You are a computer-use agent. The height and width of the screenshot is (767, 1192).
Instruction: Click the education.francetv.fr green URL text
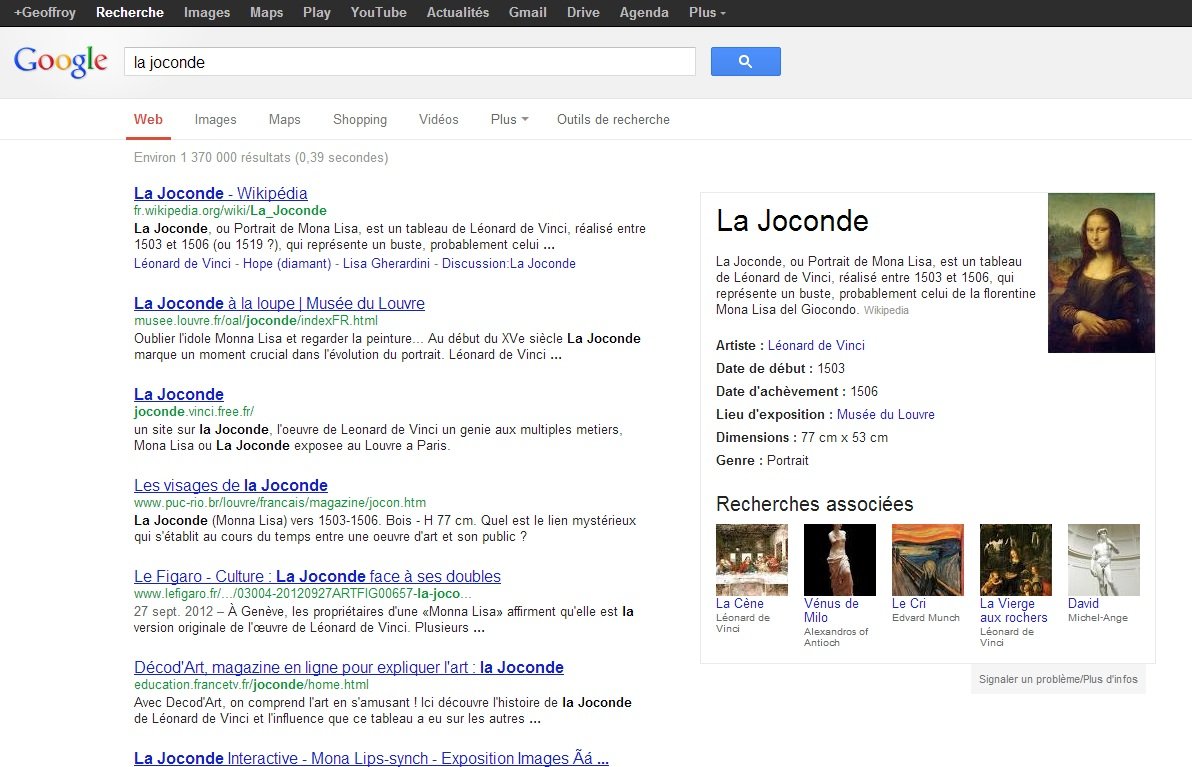click(251, 684)
